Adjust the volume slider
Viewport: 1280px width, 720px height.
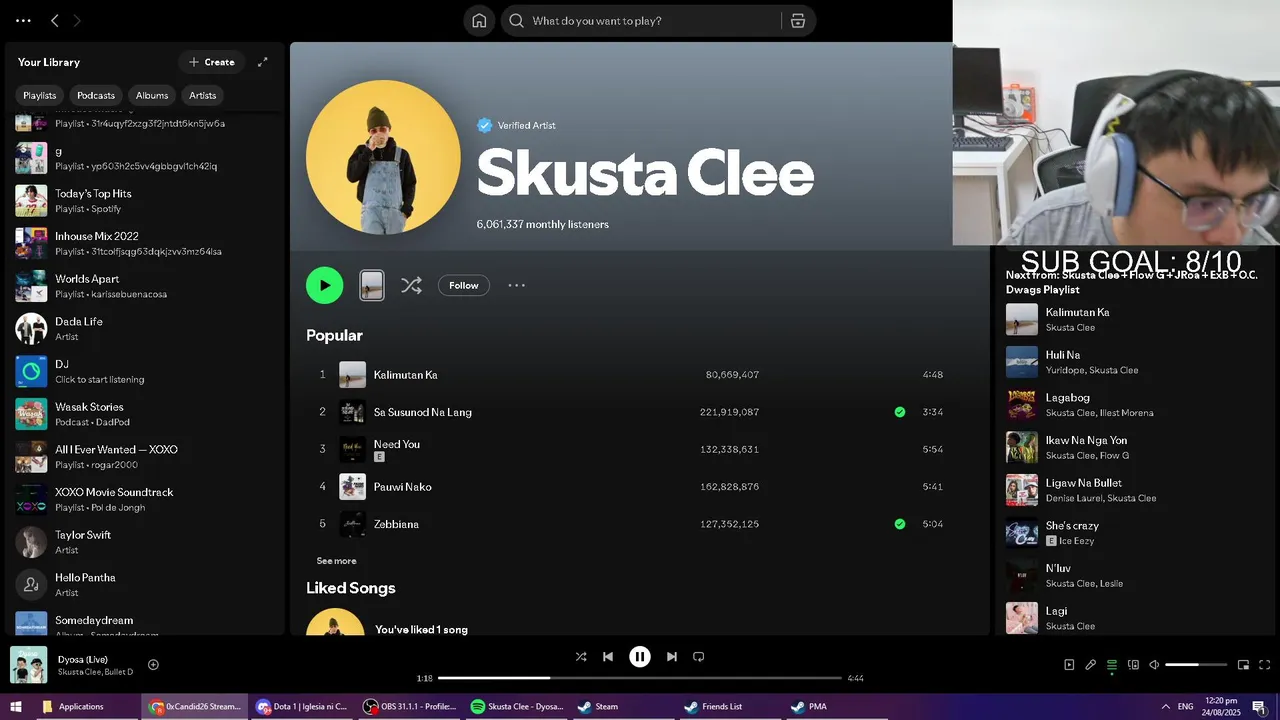tap(1196, 665)
